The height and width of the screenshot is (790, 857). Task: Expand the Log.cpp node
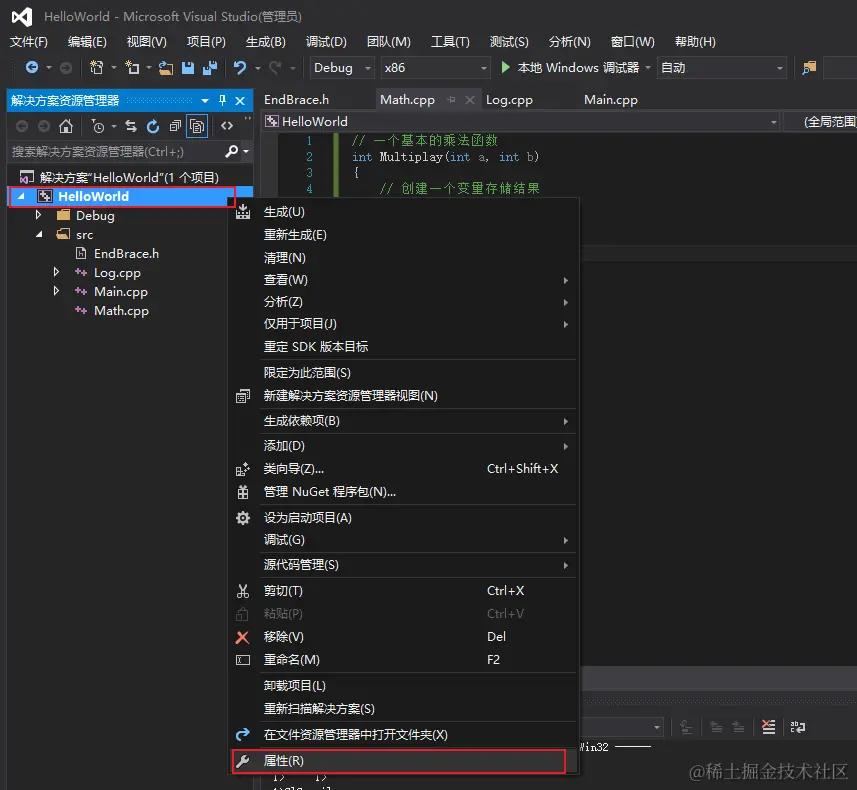point(56,272)
